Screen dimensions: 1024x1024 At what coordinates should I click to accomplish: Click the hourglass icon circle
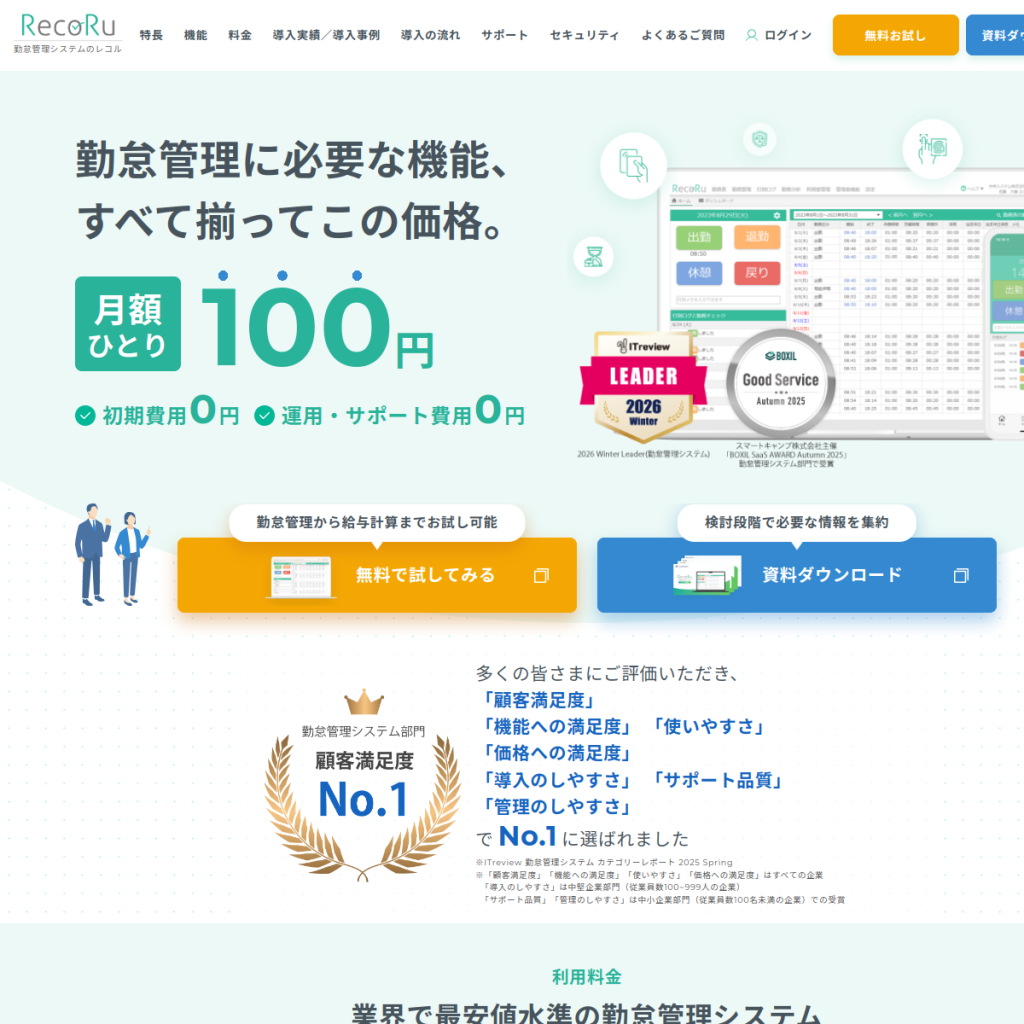594,256
